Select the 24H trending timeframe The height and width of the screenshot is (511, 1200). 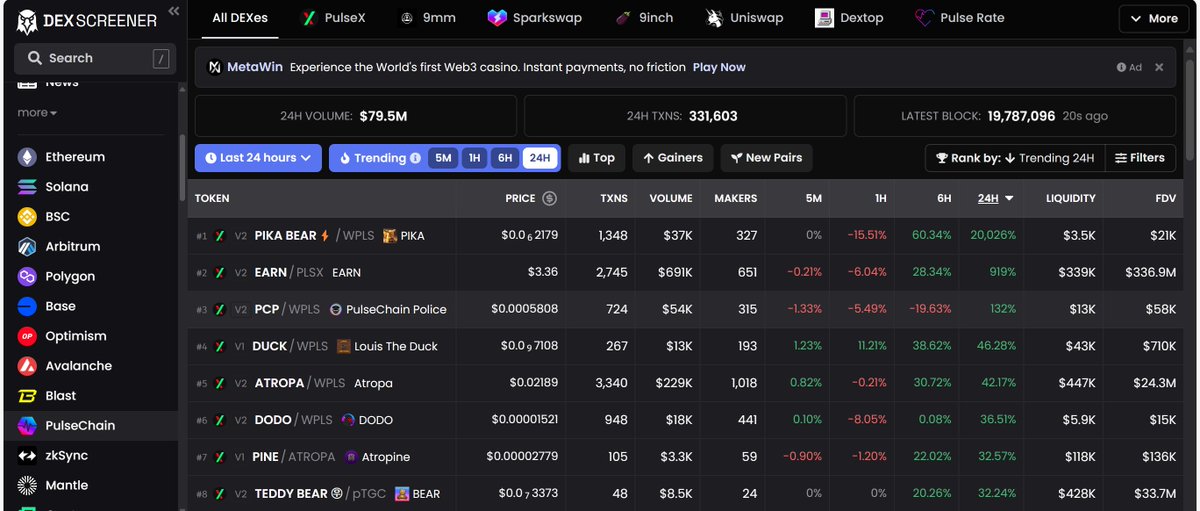[x=540, y=158]
